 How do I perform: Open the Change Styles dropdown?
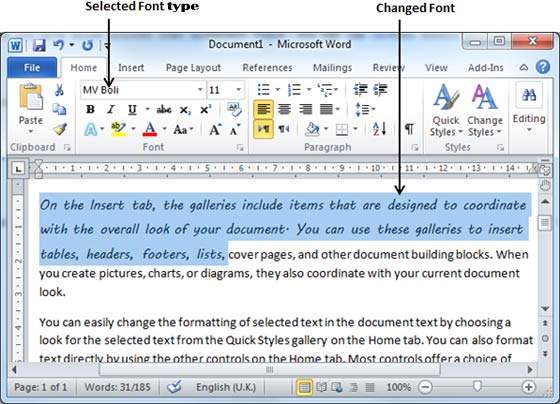[x=485, y=110]
